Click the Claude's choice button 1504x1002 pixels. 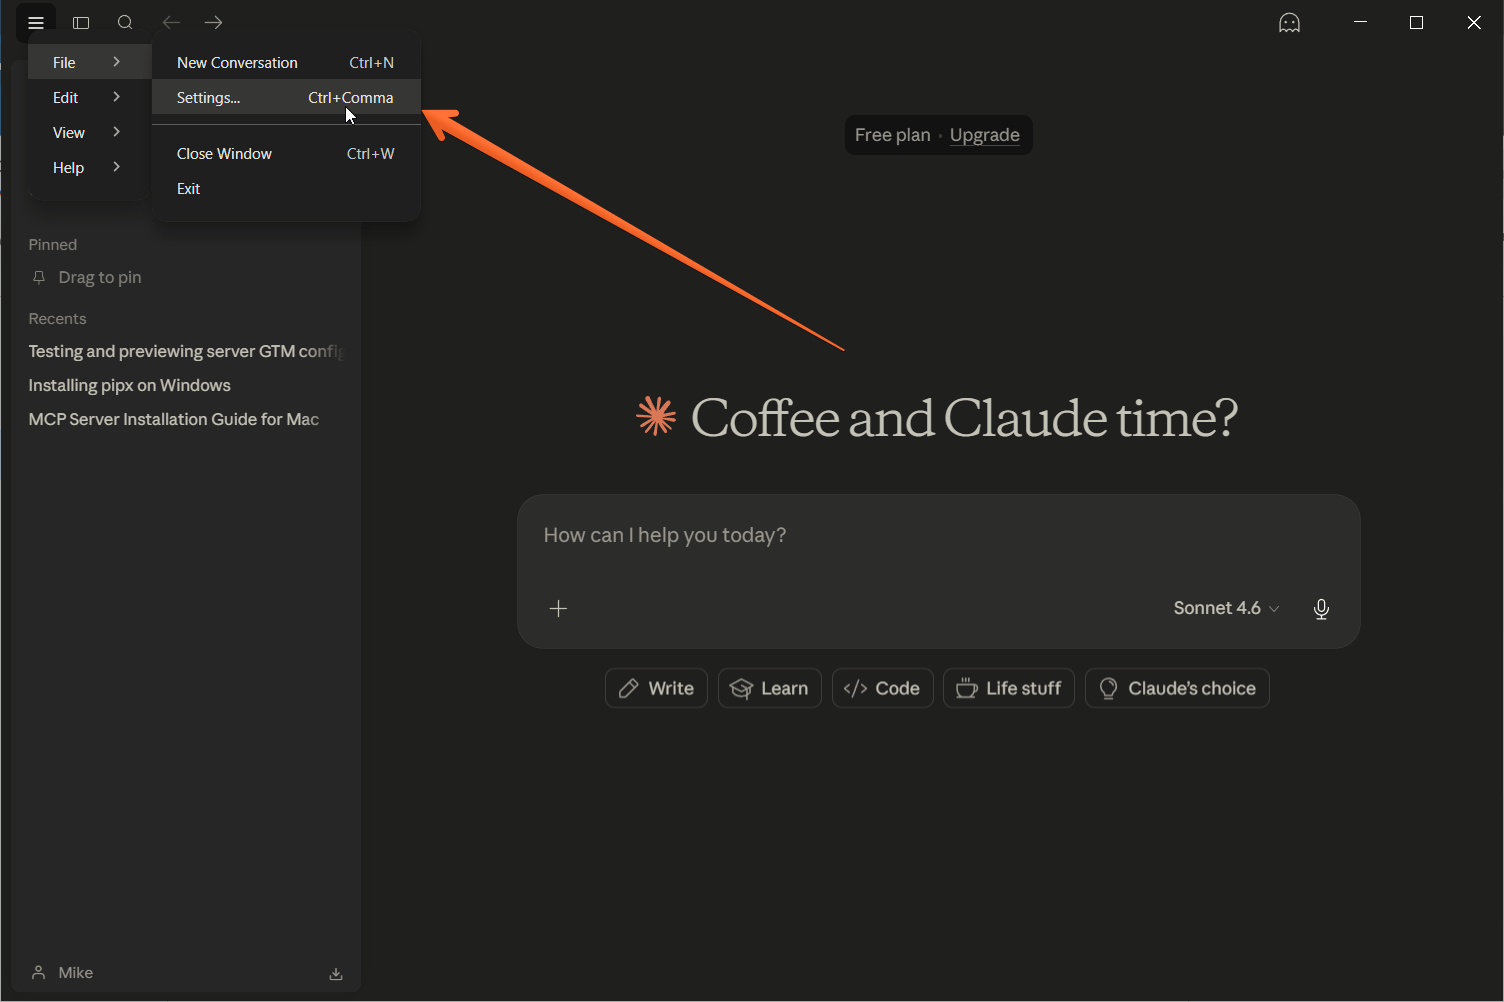tap(1177, 688)
